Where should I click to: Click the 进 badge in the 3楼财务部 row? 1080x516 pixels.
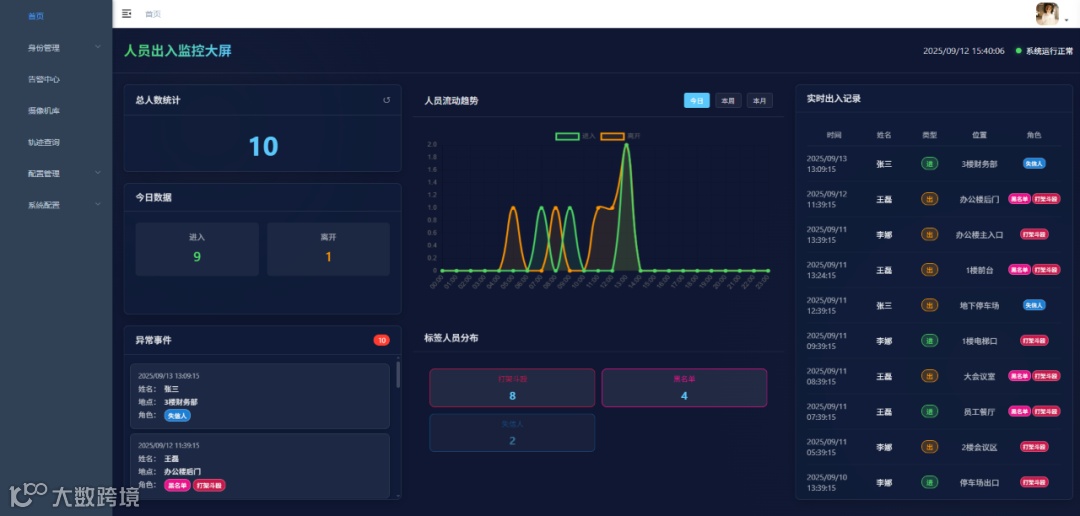pyautogui.click(x=929, y=163)
